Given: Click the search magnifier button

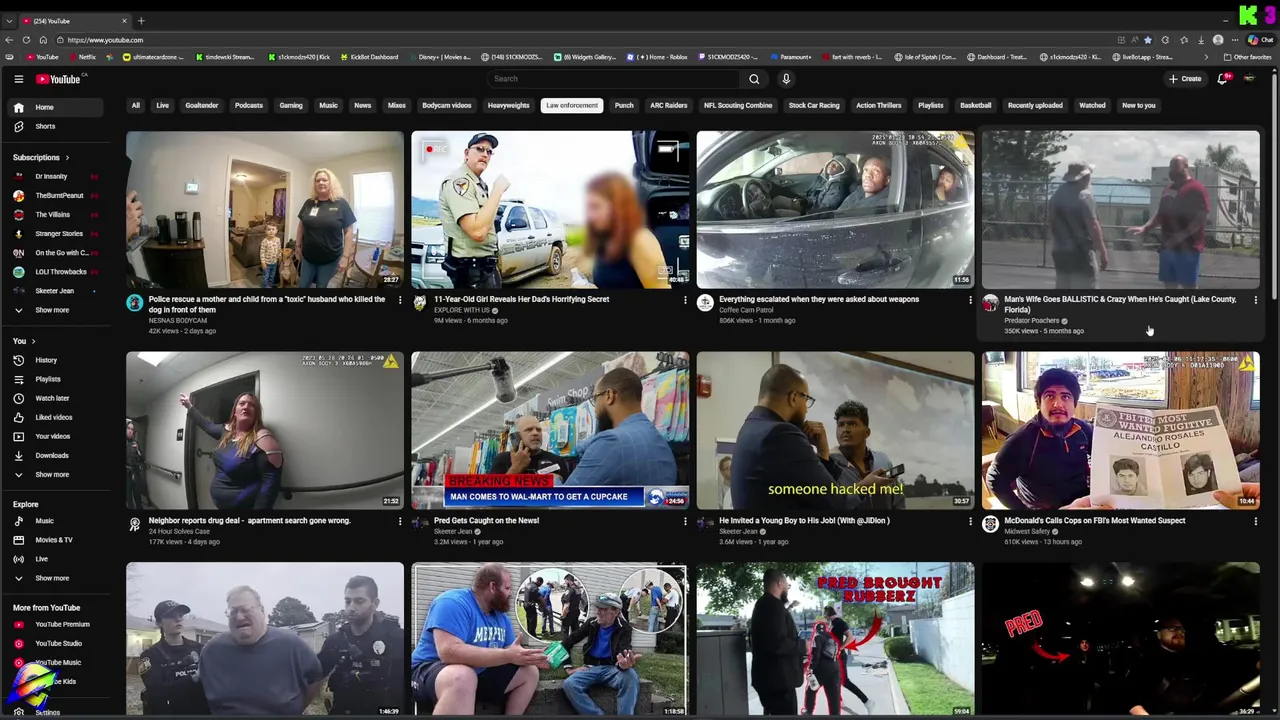Looking at the screenshot, I should [x=754, y=79].
